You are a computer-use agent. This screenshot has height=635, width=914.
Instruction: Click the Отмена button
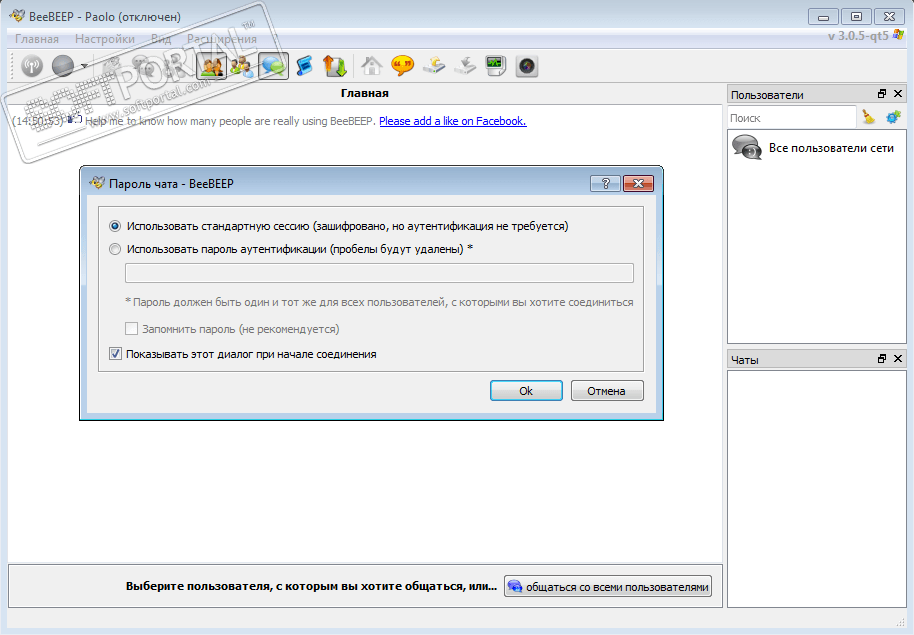[607, 391]
